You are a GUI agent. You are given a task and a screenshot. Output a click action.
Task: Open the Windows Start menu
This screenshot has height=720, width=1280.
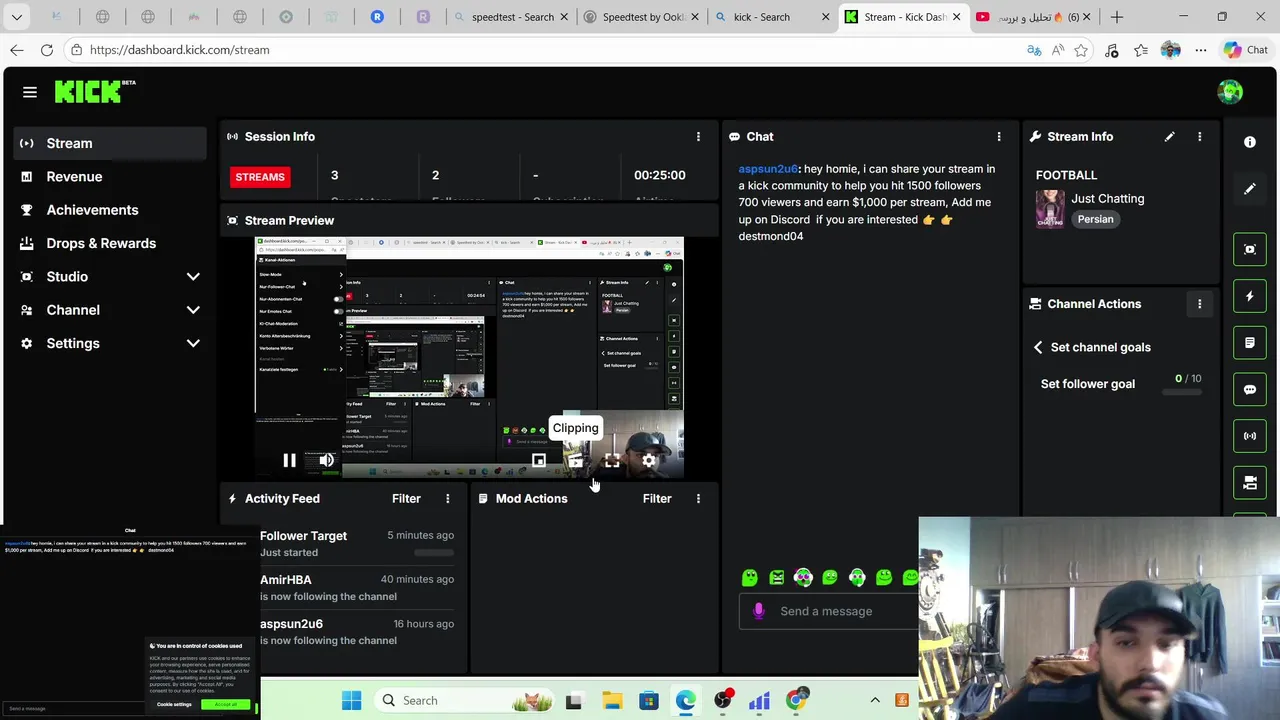(x=351, y=700)
